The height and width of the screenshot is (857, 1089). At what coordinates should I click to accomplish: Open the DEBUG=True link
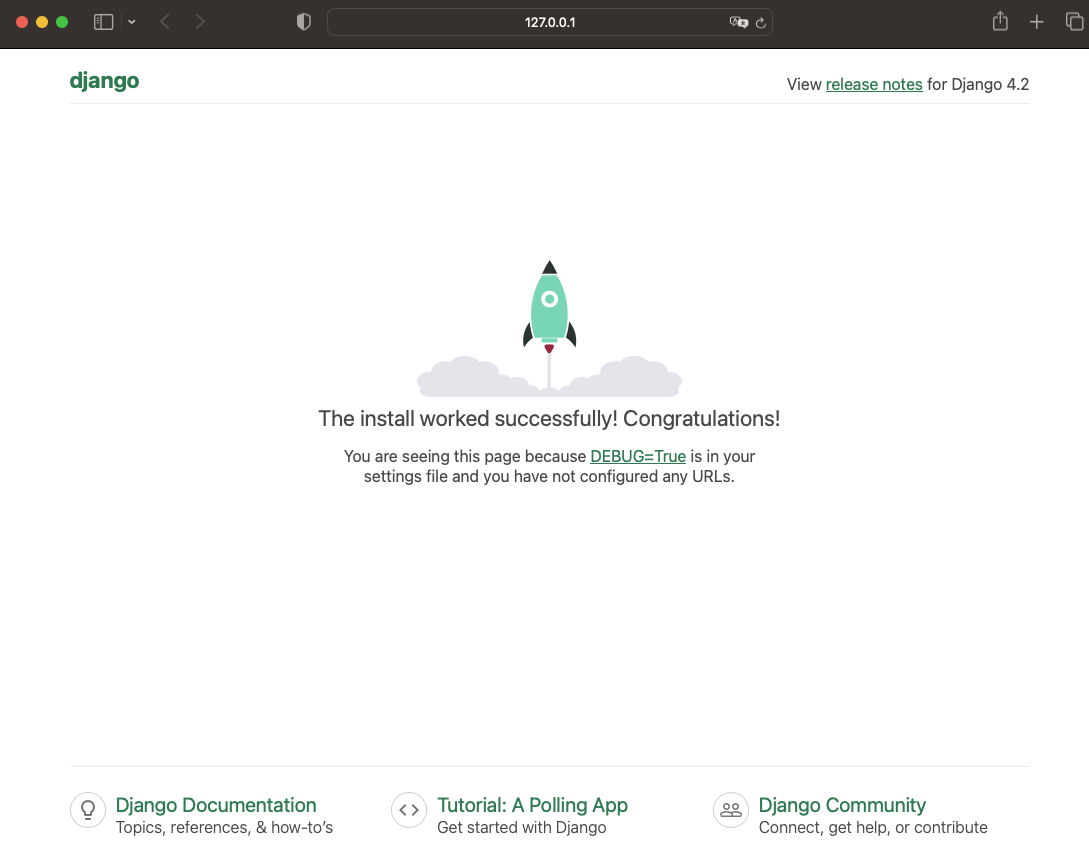pos(638,456)
